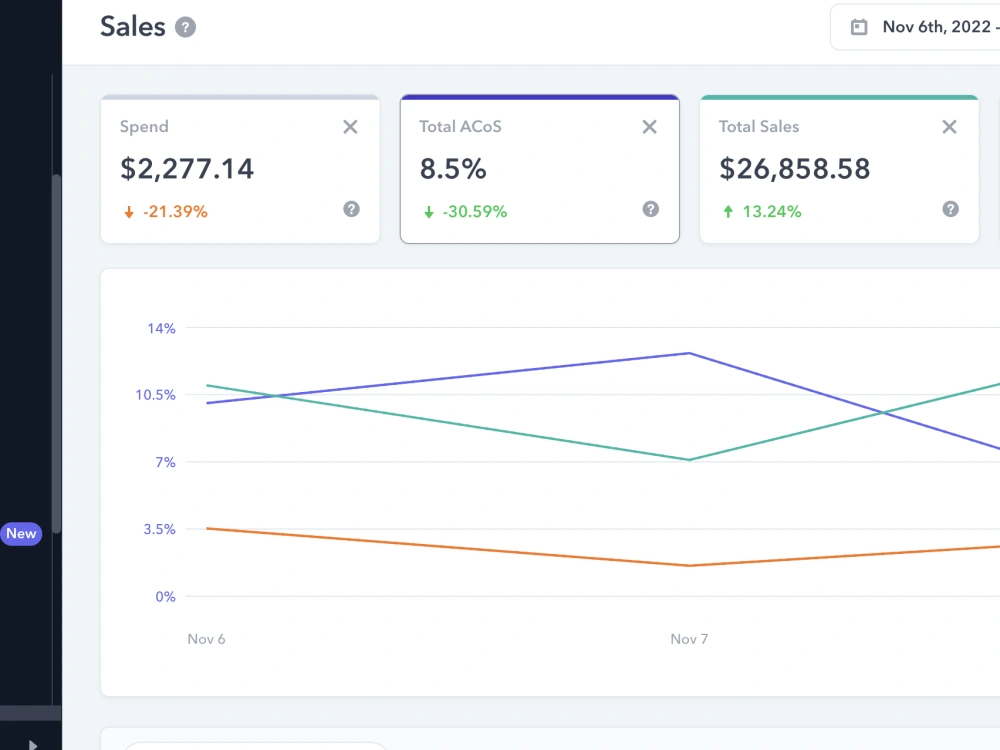This screenshot has width=1000, height=750.
Task: Expand the sidebar with the arrow icon
Action: click(33, 744)
